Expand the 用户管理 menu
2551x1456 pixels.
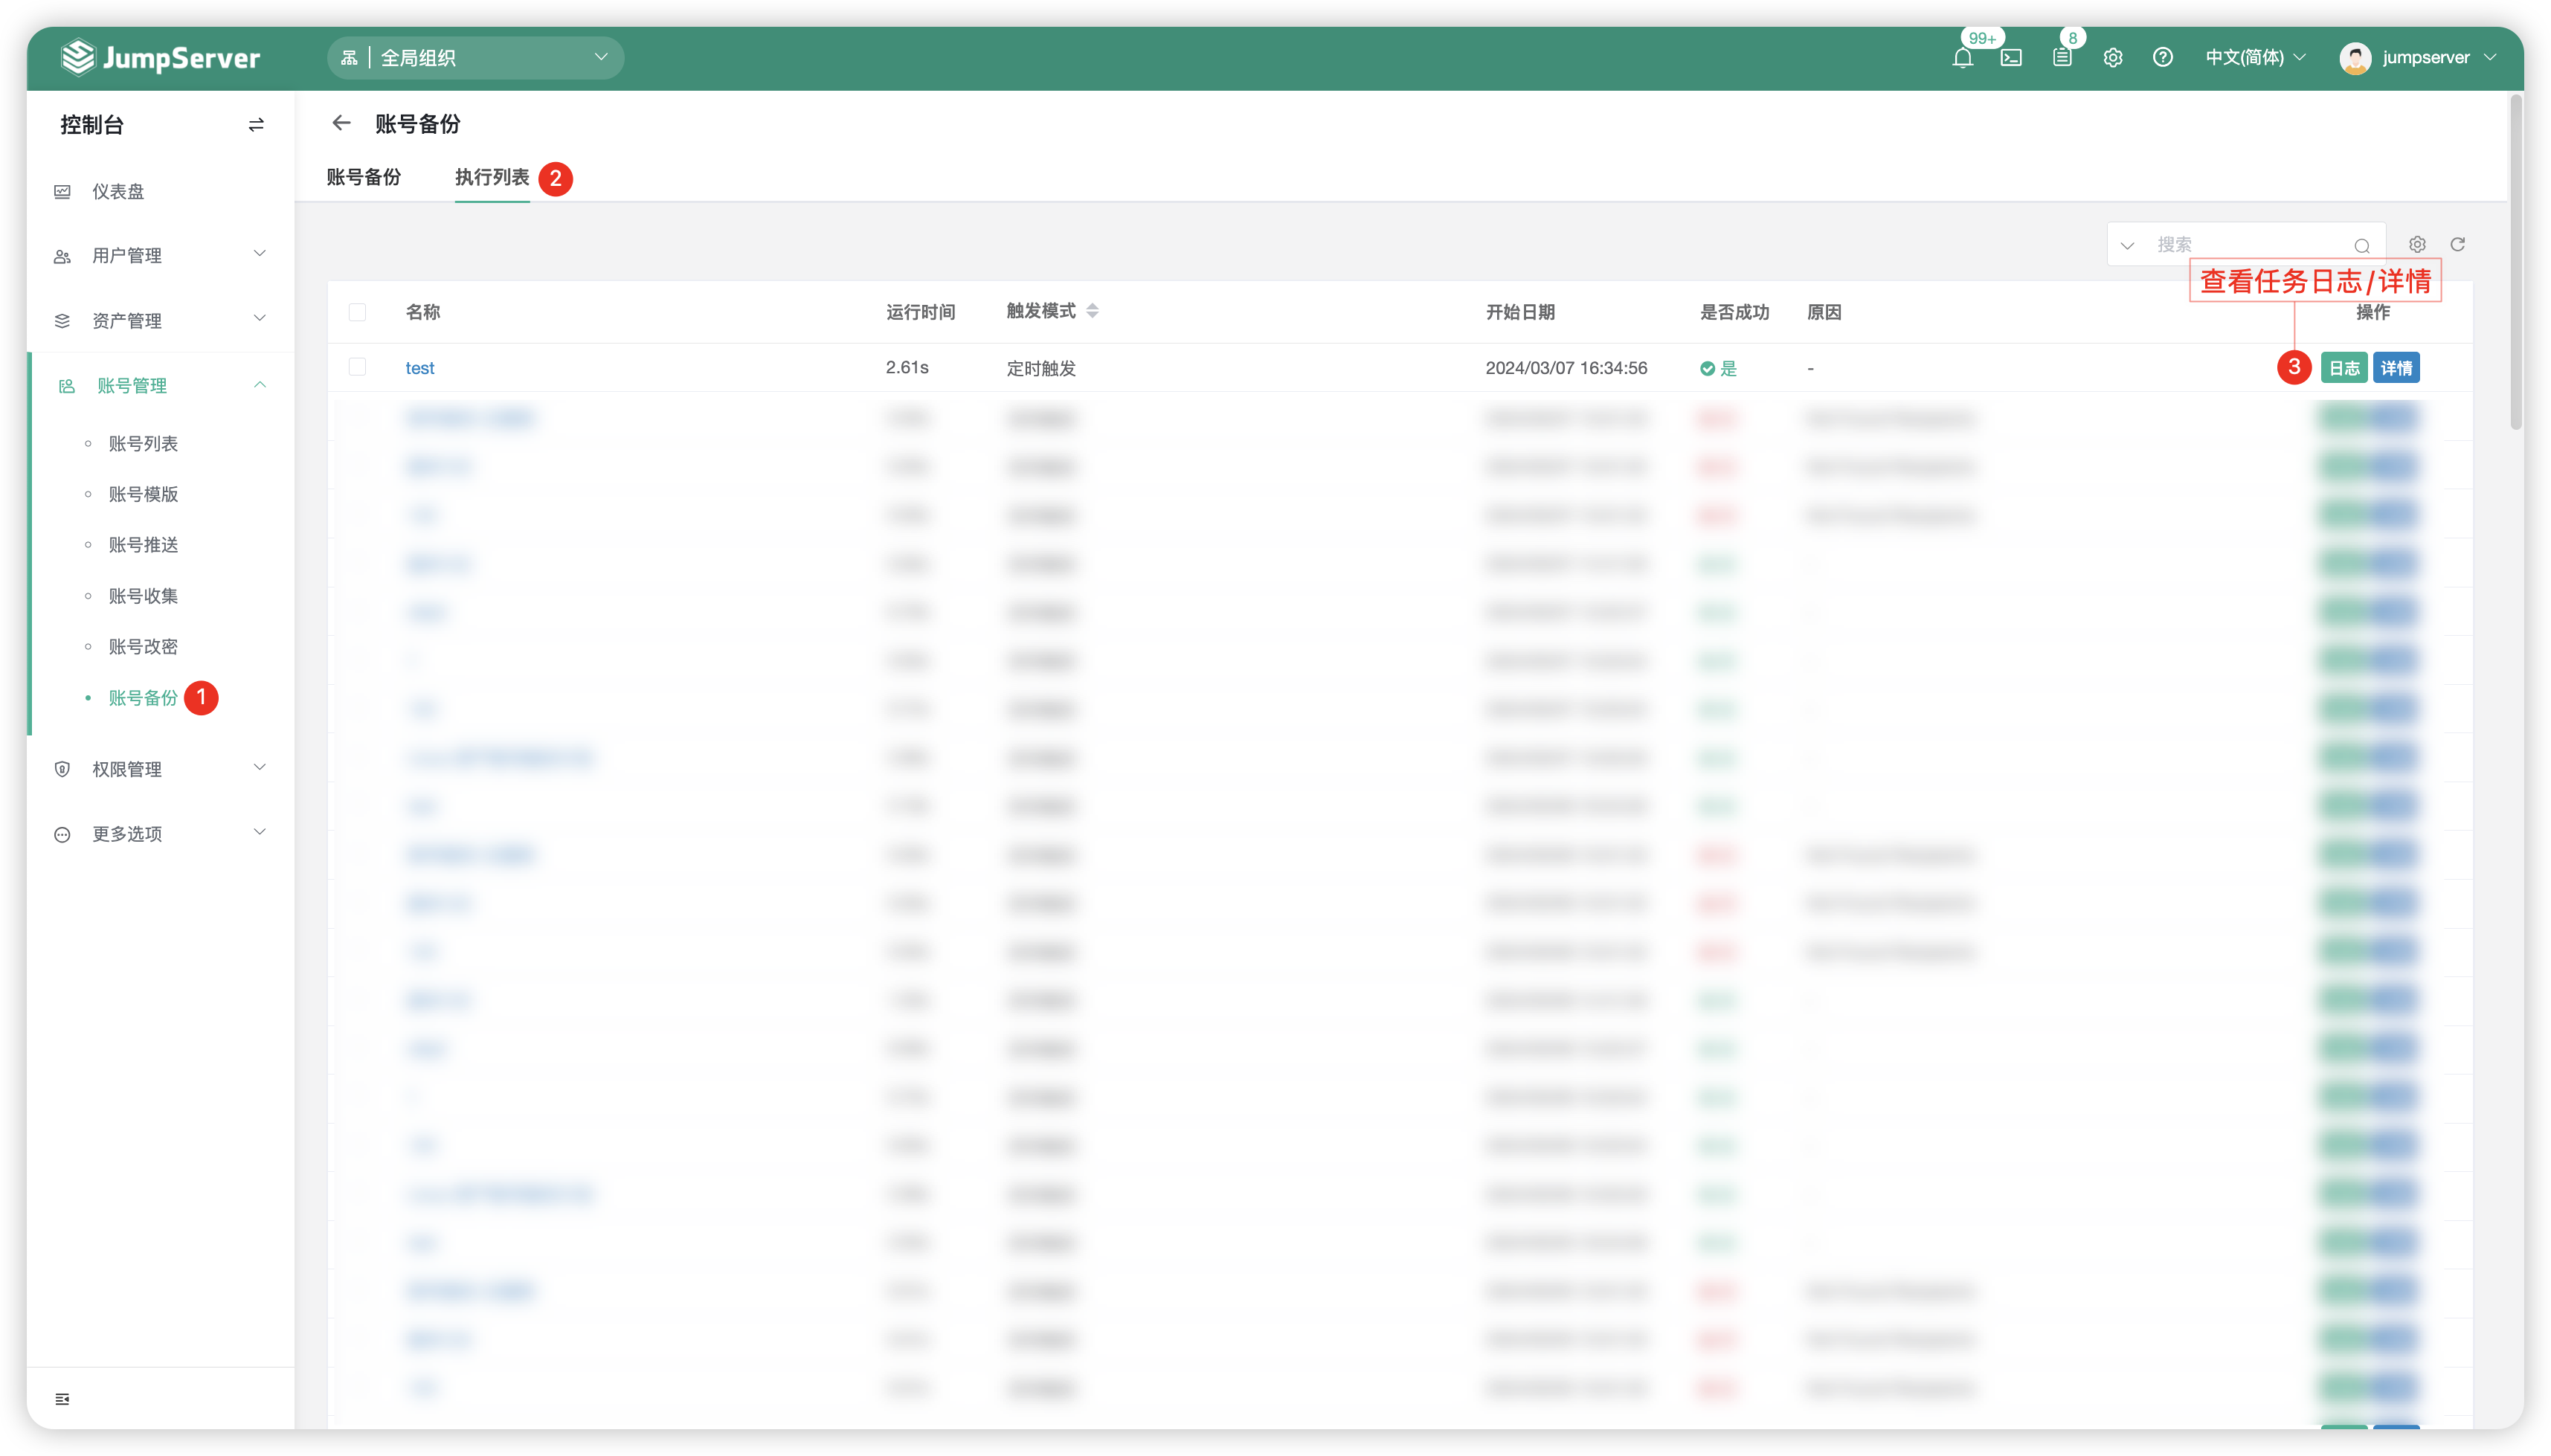[160, 255]
